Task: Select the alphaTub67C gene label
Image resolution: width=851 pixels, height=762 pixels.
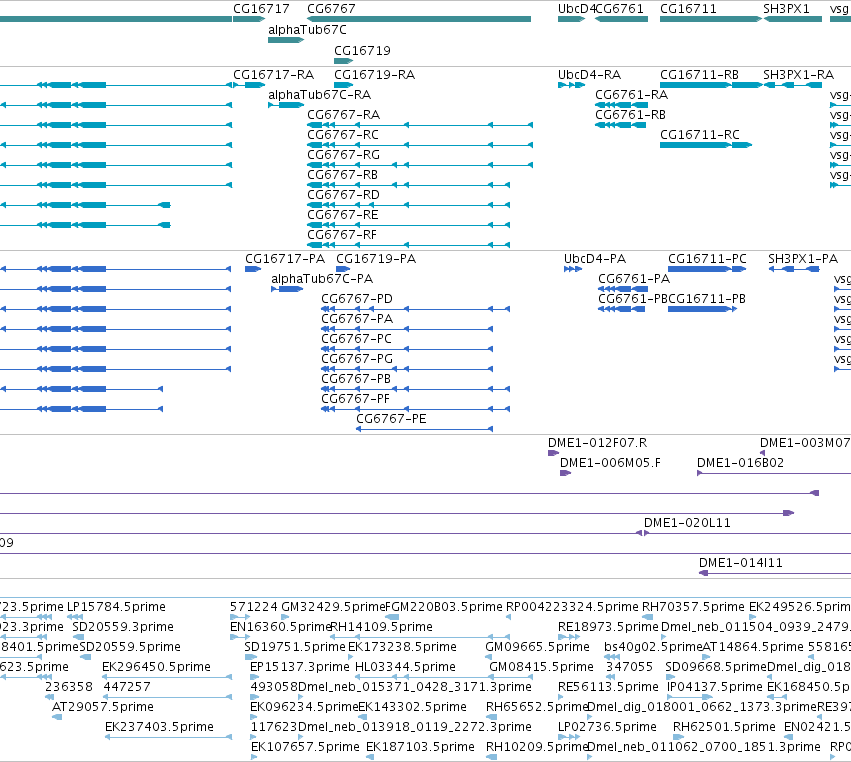Action: click(307, 30)
